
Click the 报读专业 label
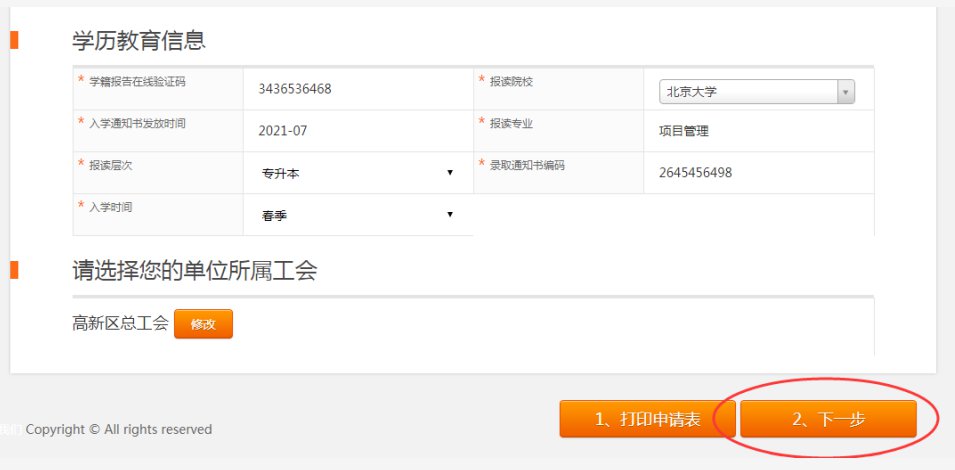(511, 124)
